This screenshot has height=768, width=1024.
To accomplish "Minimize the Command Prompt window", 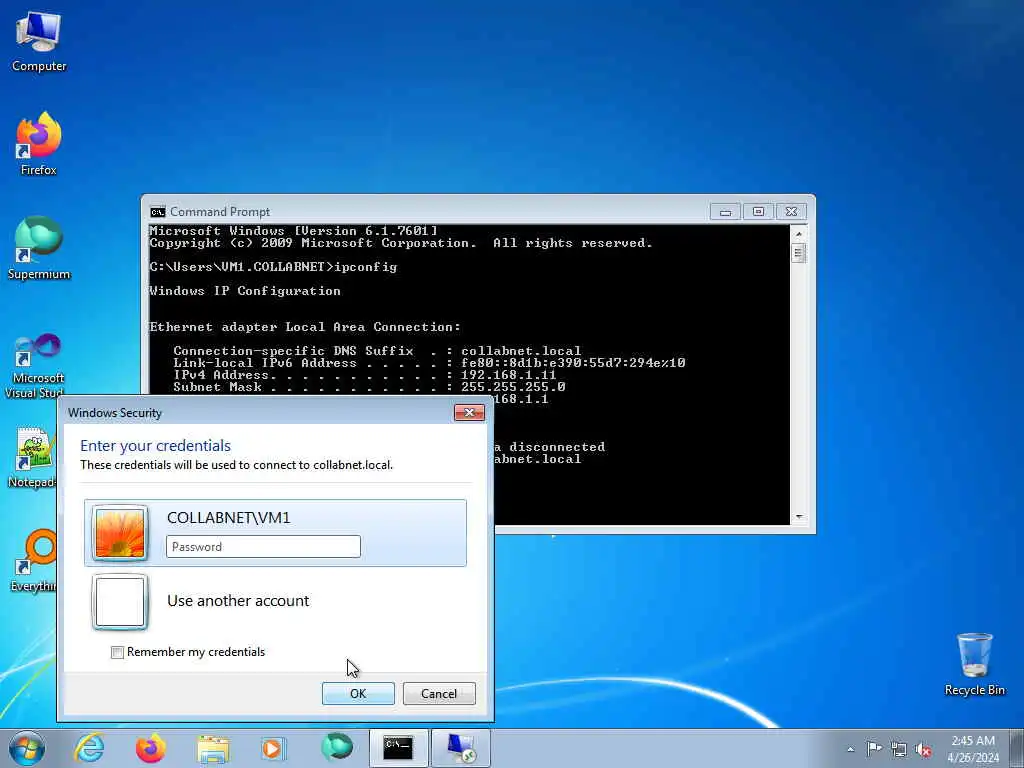I will tap(725, 212).
